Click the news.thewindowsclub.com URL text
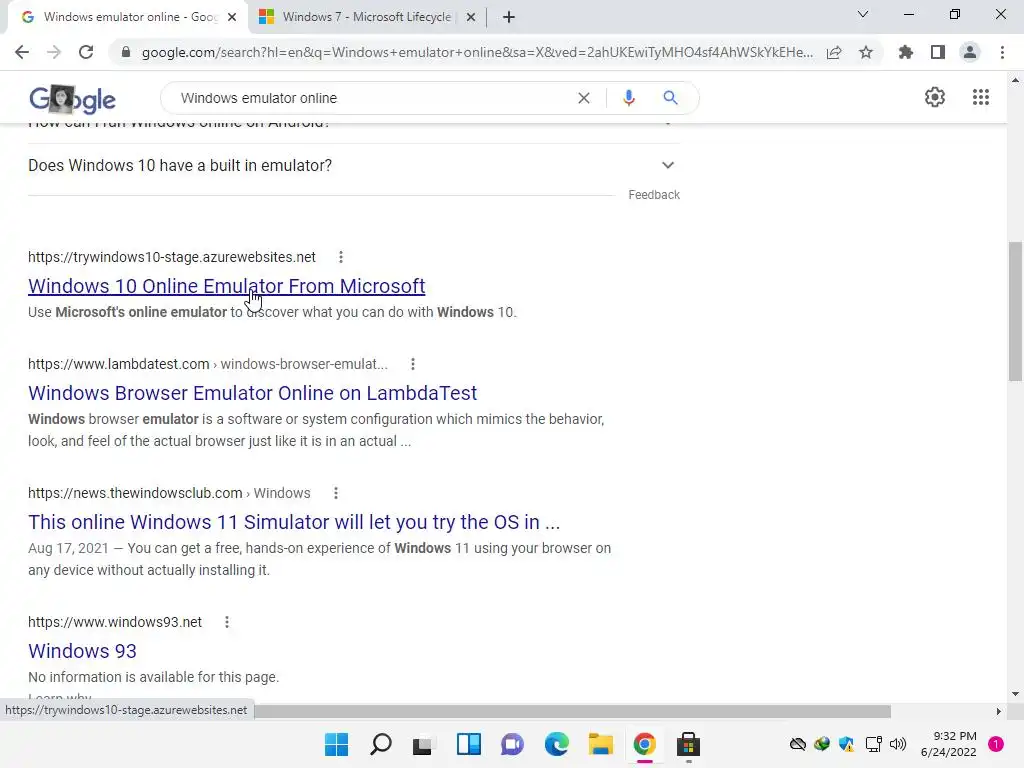This screenshot has height=768, width=1024. [x=169, y=493]
